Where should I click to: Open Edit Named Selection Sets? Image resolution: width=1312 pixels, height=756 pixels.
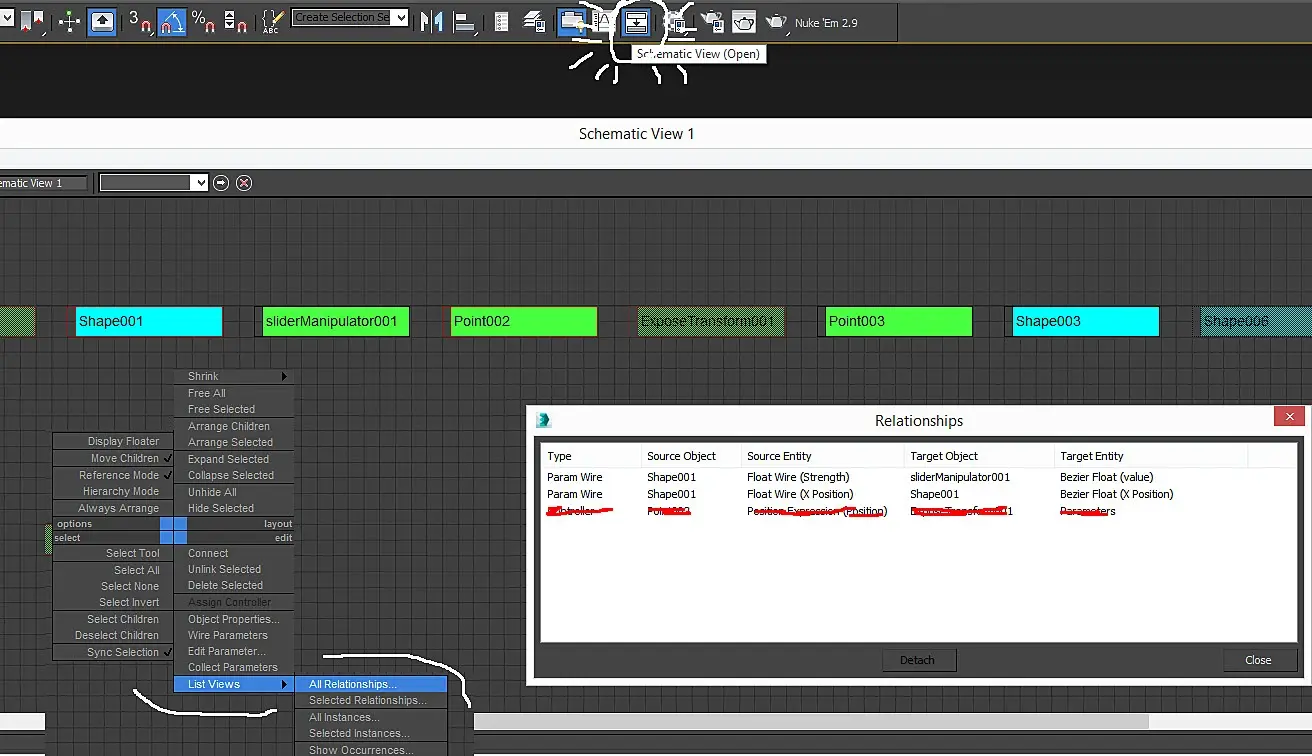[271, 21]
